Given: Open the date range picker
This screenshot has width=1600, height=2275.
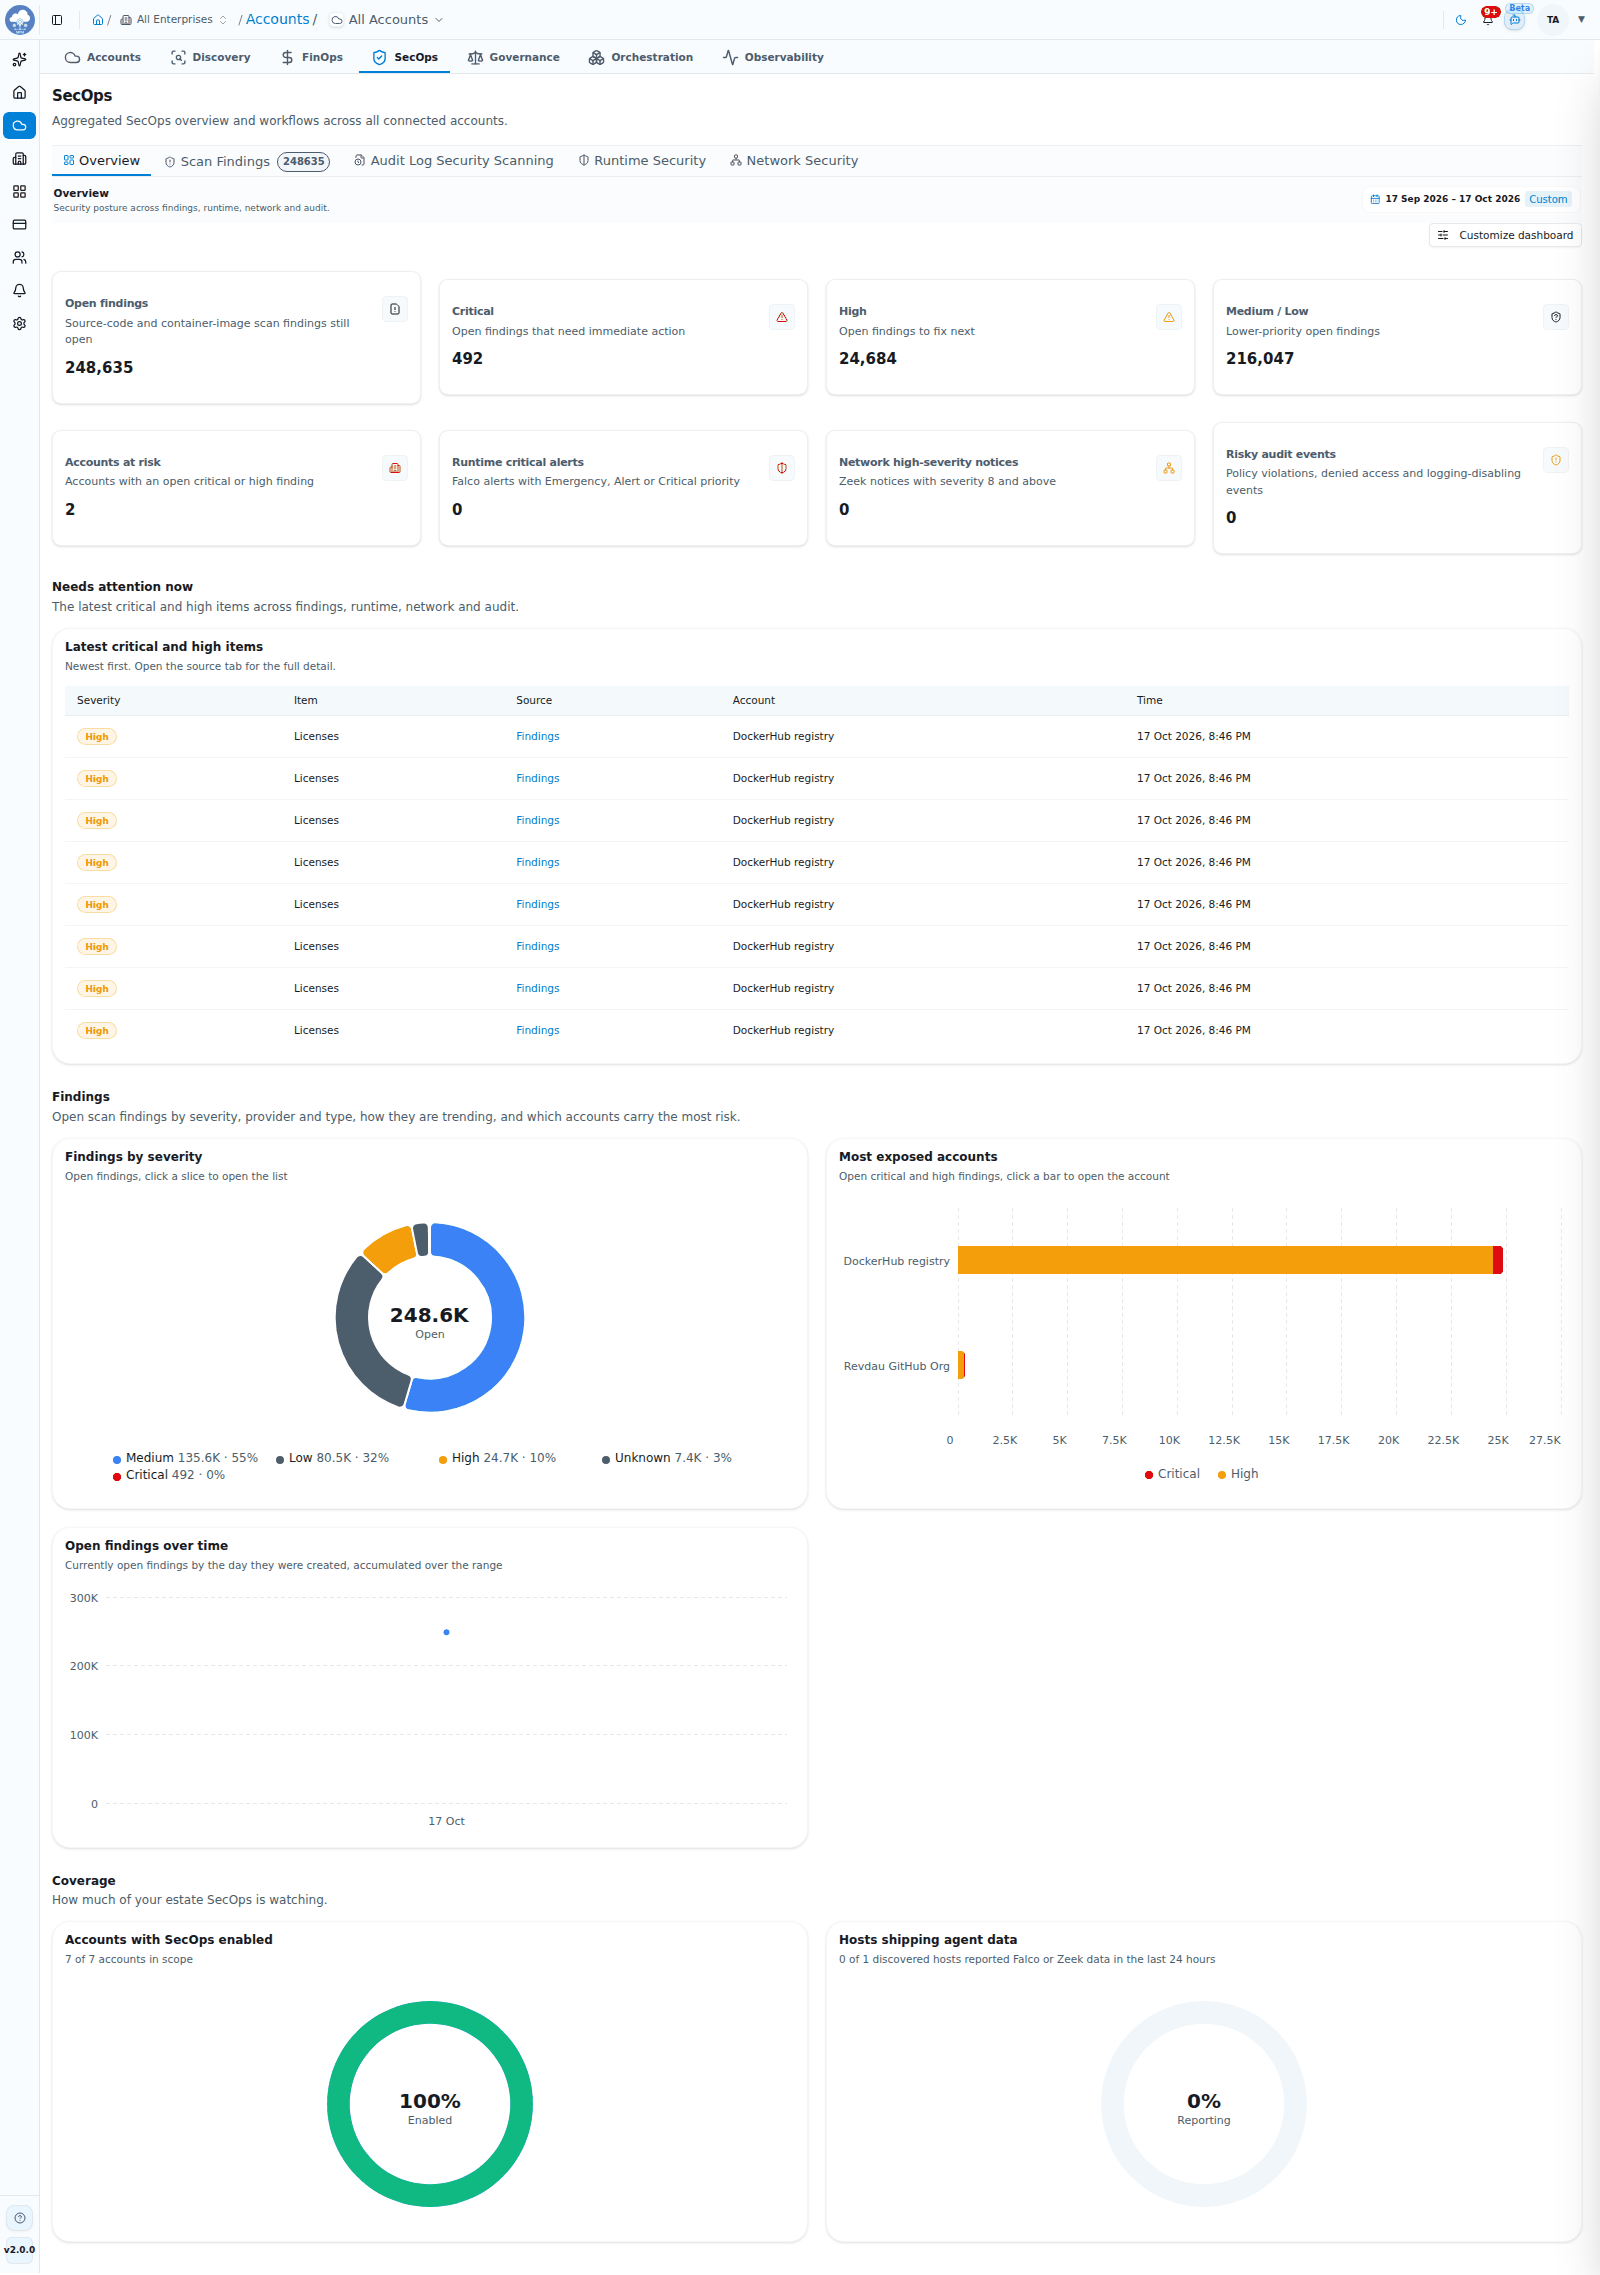Looking at the screenshot, I should point(1469,199).
